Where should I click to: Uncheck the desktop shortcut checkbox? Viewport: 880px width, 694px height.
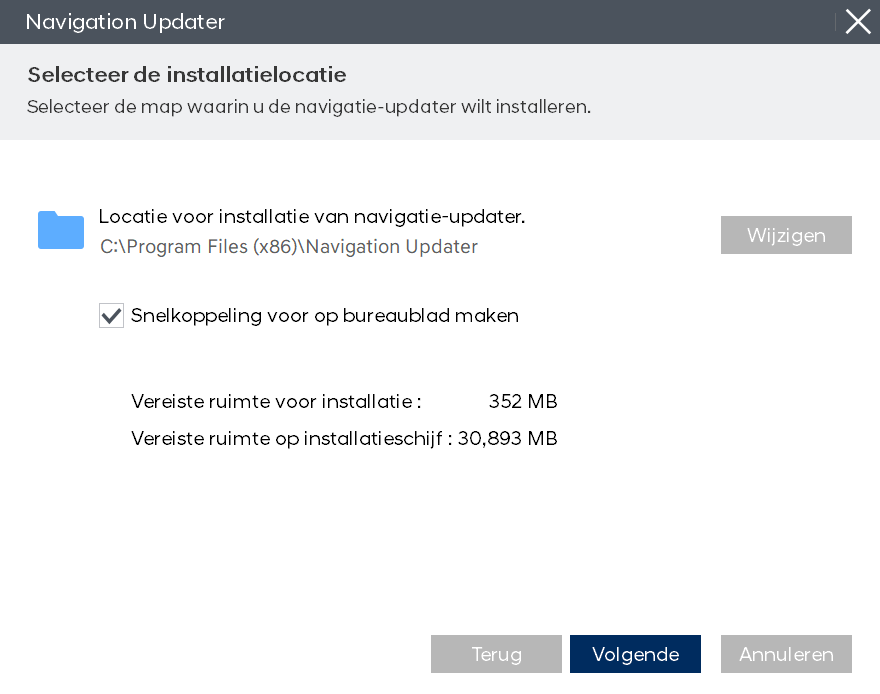pyautogui.click(x=111, y=316)
